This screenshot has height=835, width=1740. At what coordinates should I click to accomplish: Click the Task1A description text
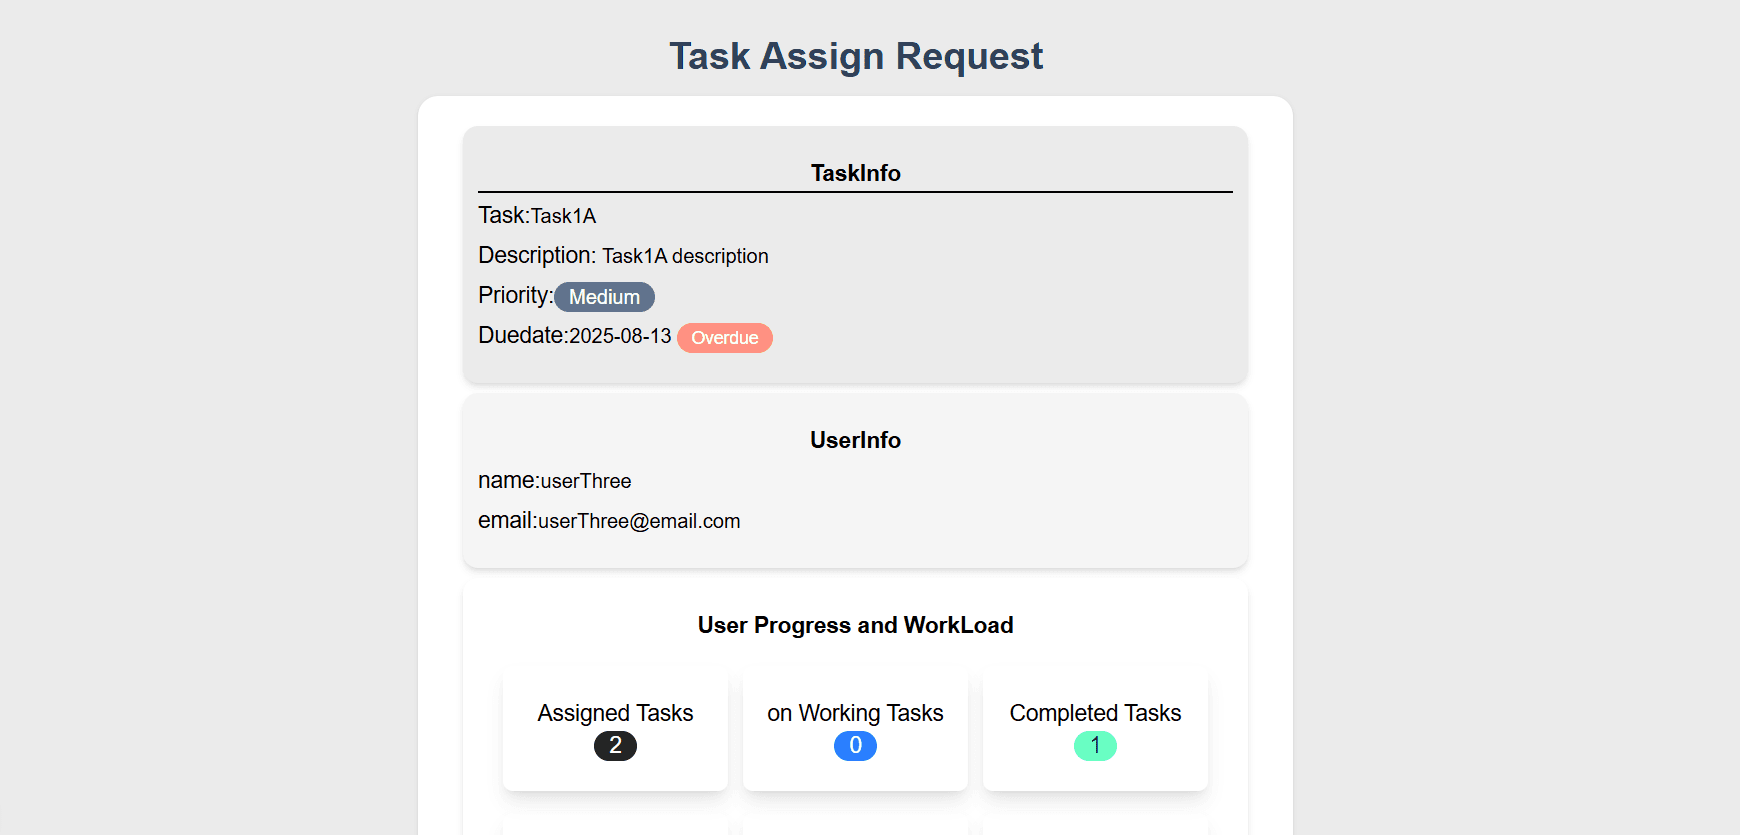pos(685,256)
